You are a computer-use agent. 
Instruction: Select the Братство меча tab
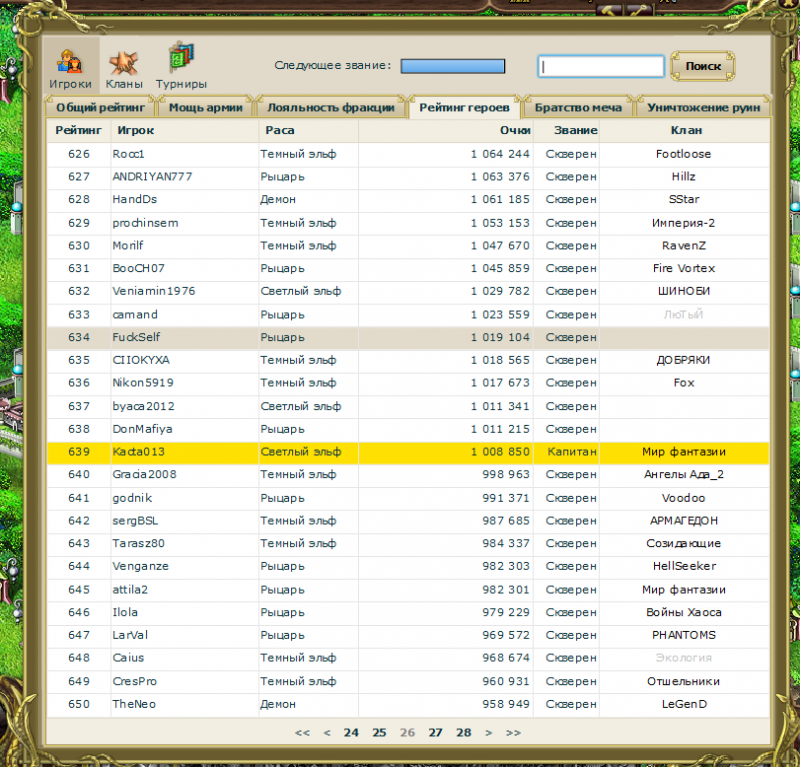click(x=578, y=107)
